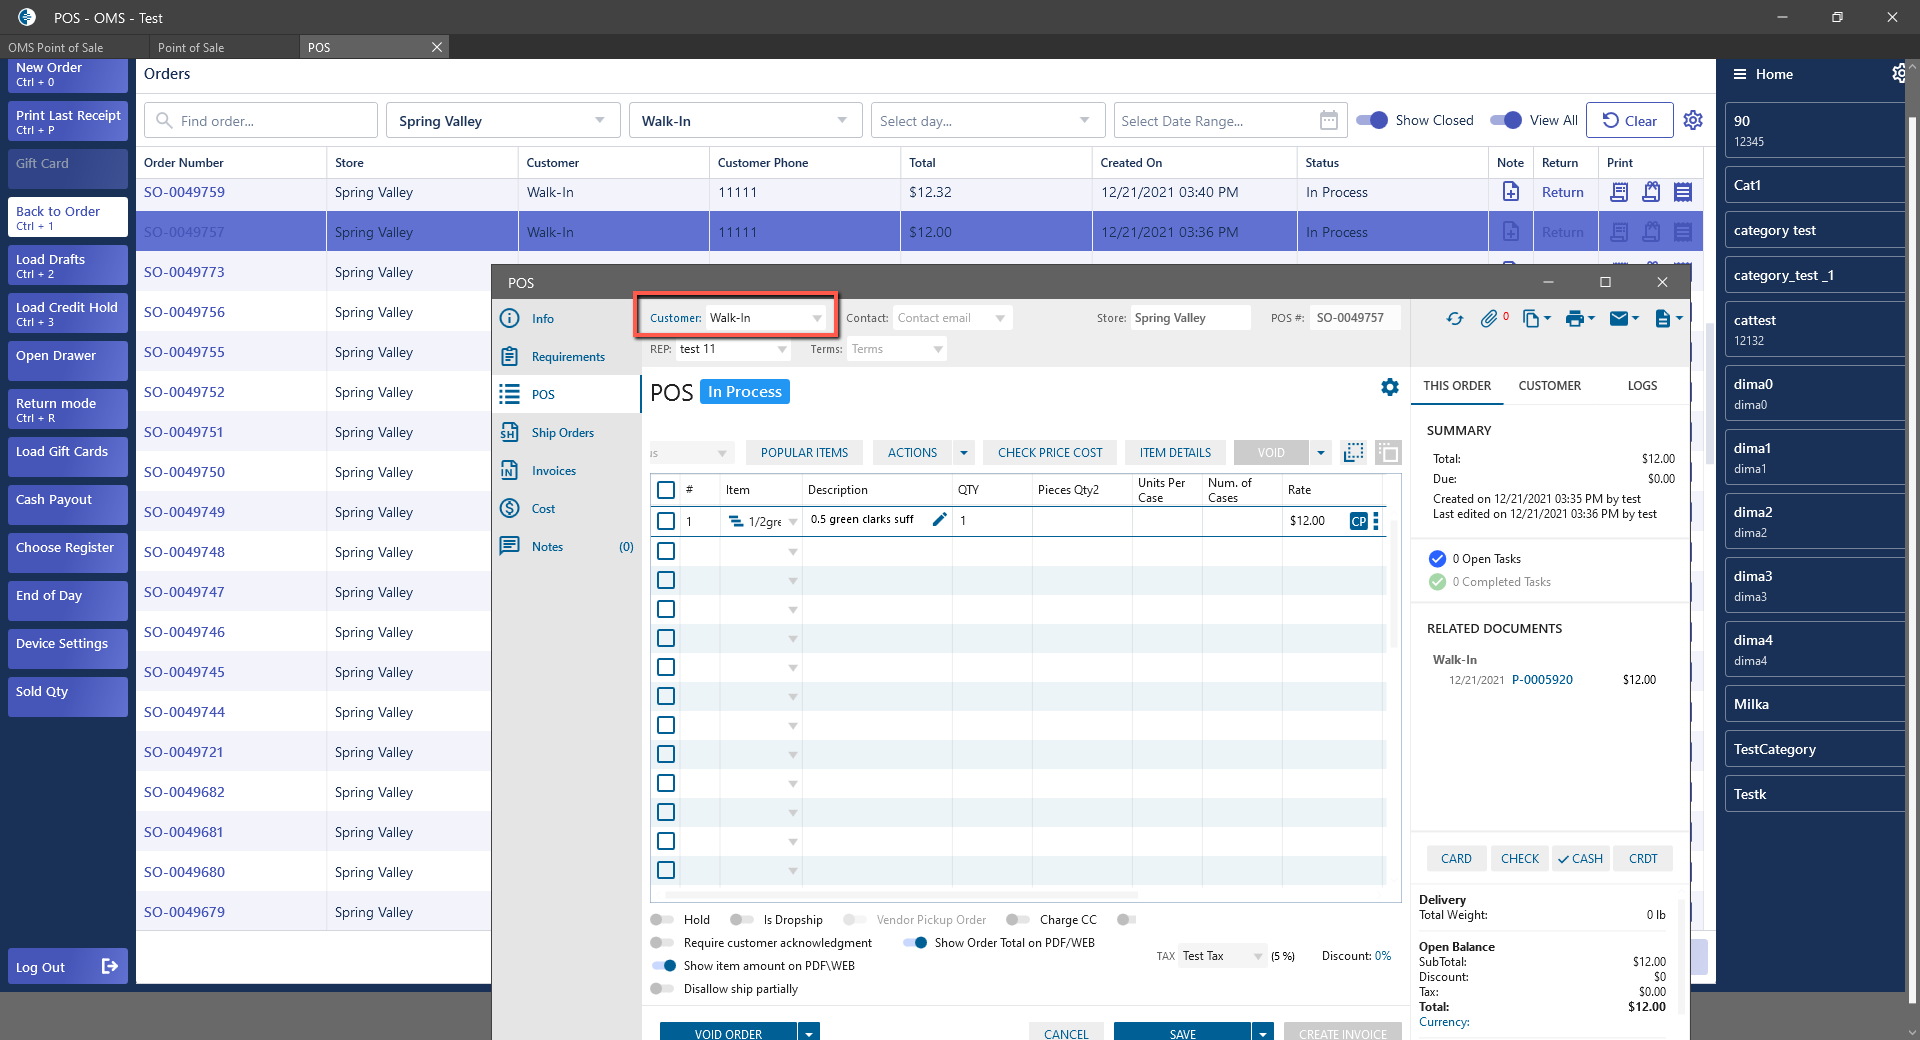The image size is (1920, 1040).
Task: Expand the Customer Walk-In dropdown
Action: (x=817, y=319)
